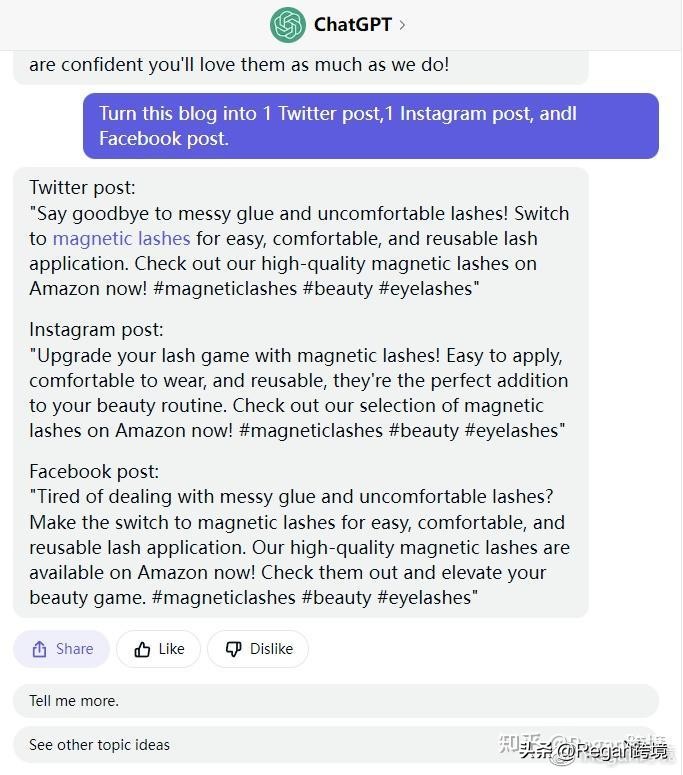Click the ChatGPT logo icon
Image resolution: width=683 pixels, height=775 pixels.
point(288,25)
